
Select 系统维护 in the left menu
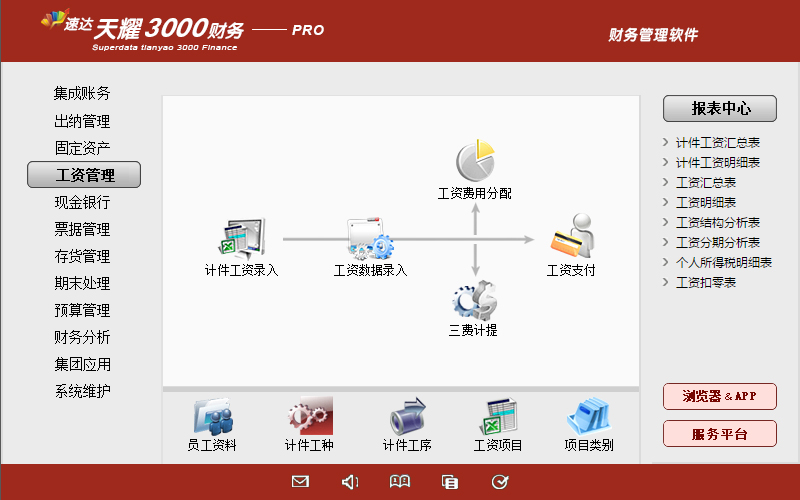pos(82,391)
